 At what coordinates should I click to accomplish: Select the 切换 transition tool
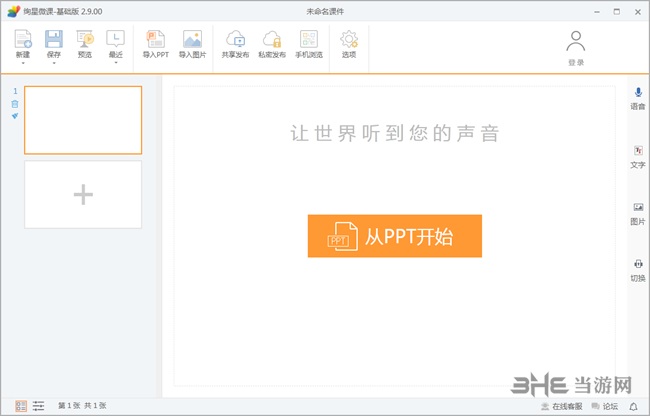tap(638, 264)
